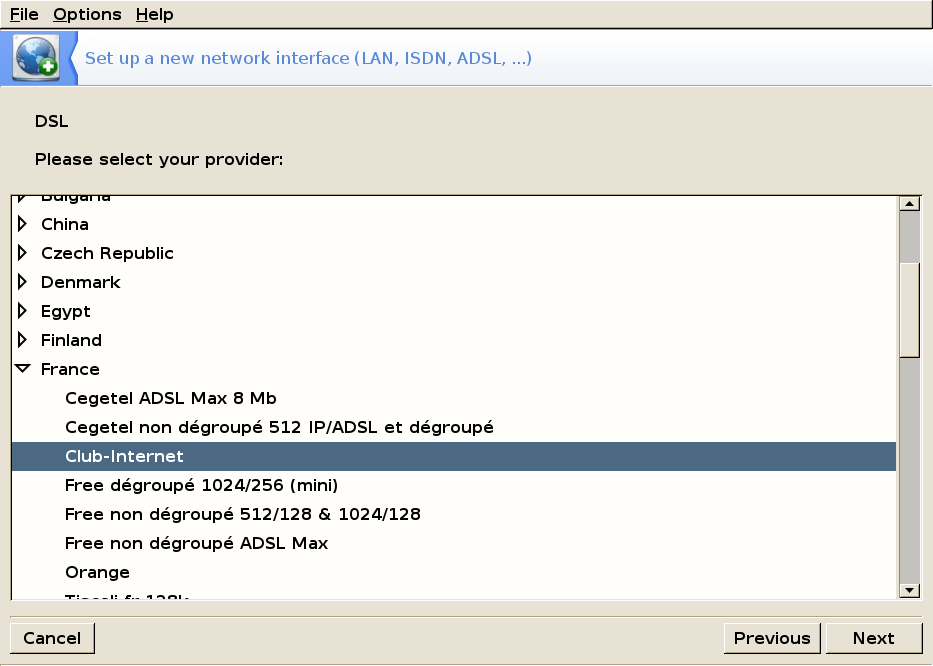Open the Help menu

[155, 14]
